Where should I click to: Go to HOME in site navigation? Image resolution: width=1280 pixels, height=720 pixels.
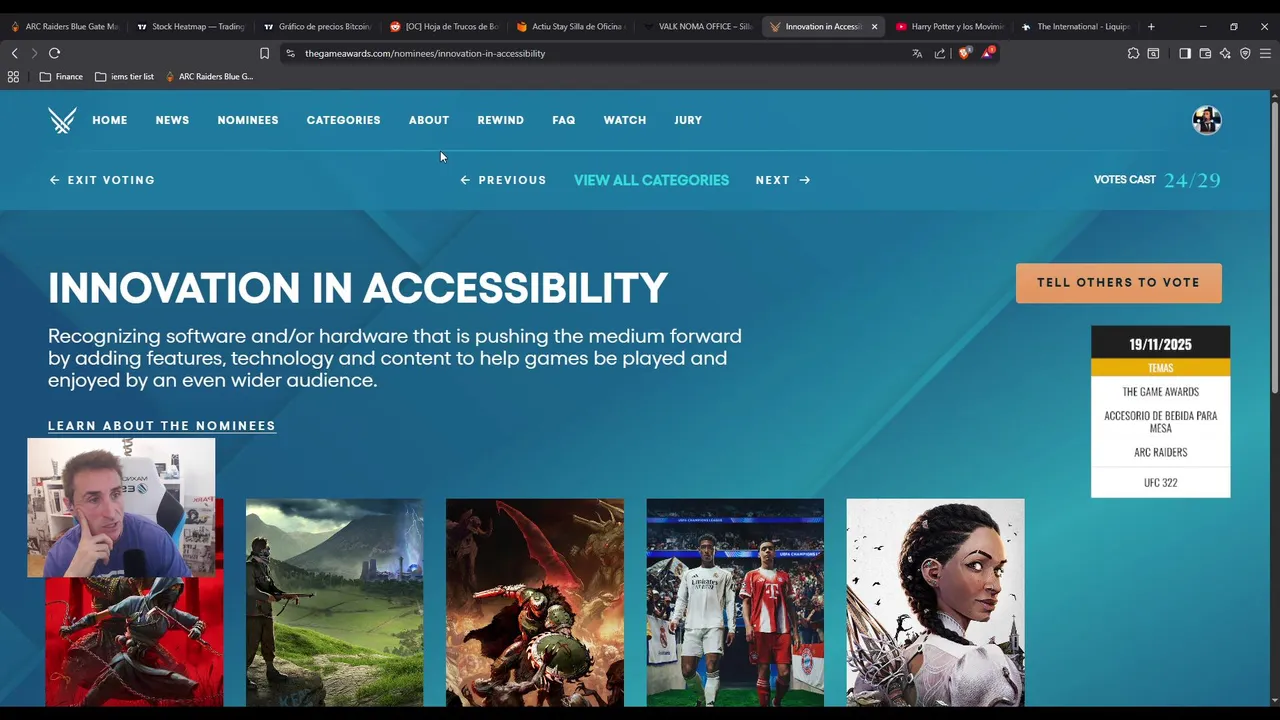click(110, 120)
